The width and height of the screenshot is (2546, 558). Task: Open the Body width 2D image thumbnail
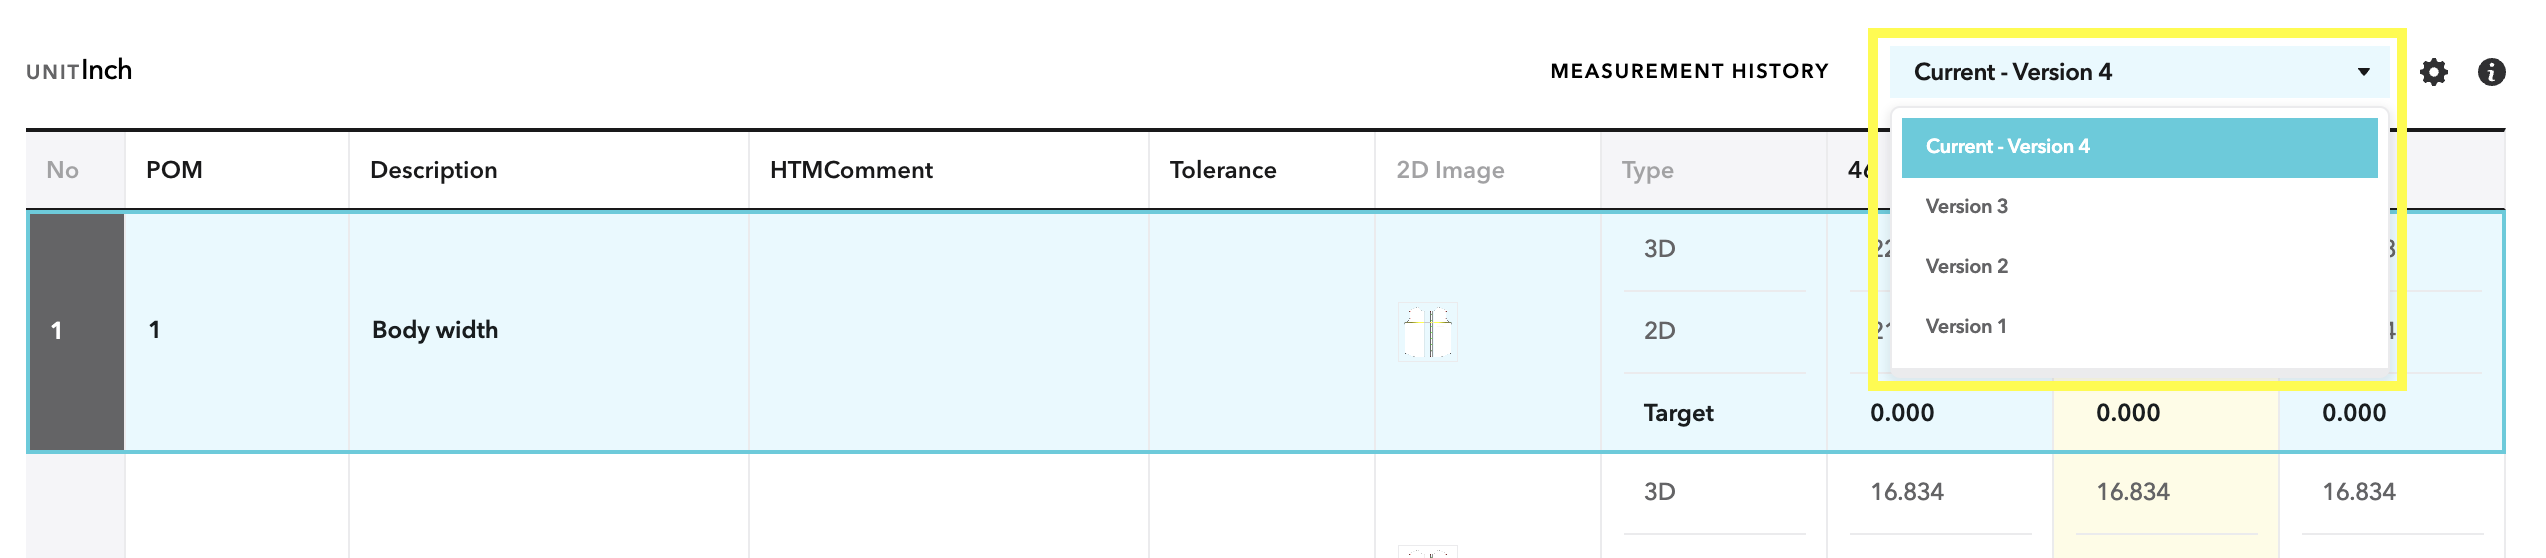point(1427,332)
